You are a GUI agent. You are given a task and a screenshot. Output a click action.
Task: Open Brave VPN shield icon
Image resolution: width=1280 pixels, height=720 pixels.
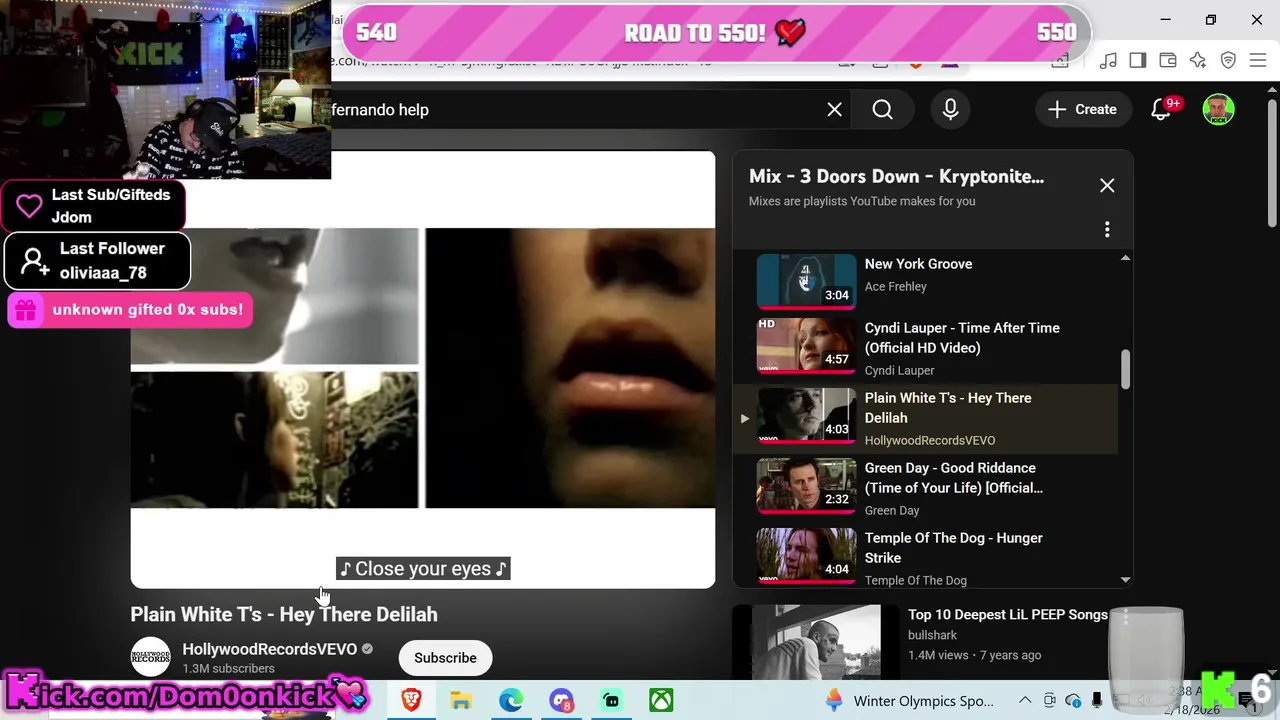click(1229, 60)
